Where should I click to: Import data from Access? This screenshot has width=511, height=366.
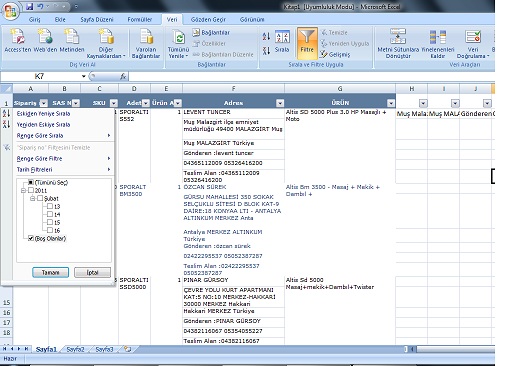point(18,41)
